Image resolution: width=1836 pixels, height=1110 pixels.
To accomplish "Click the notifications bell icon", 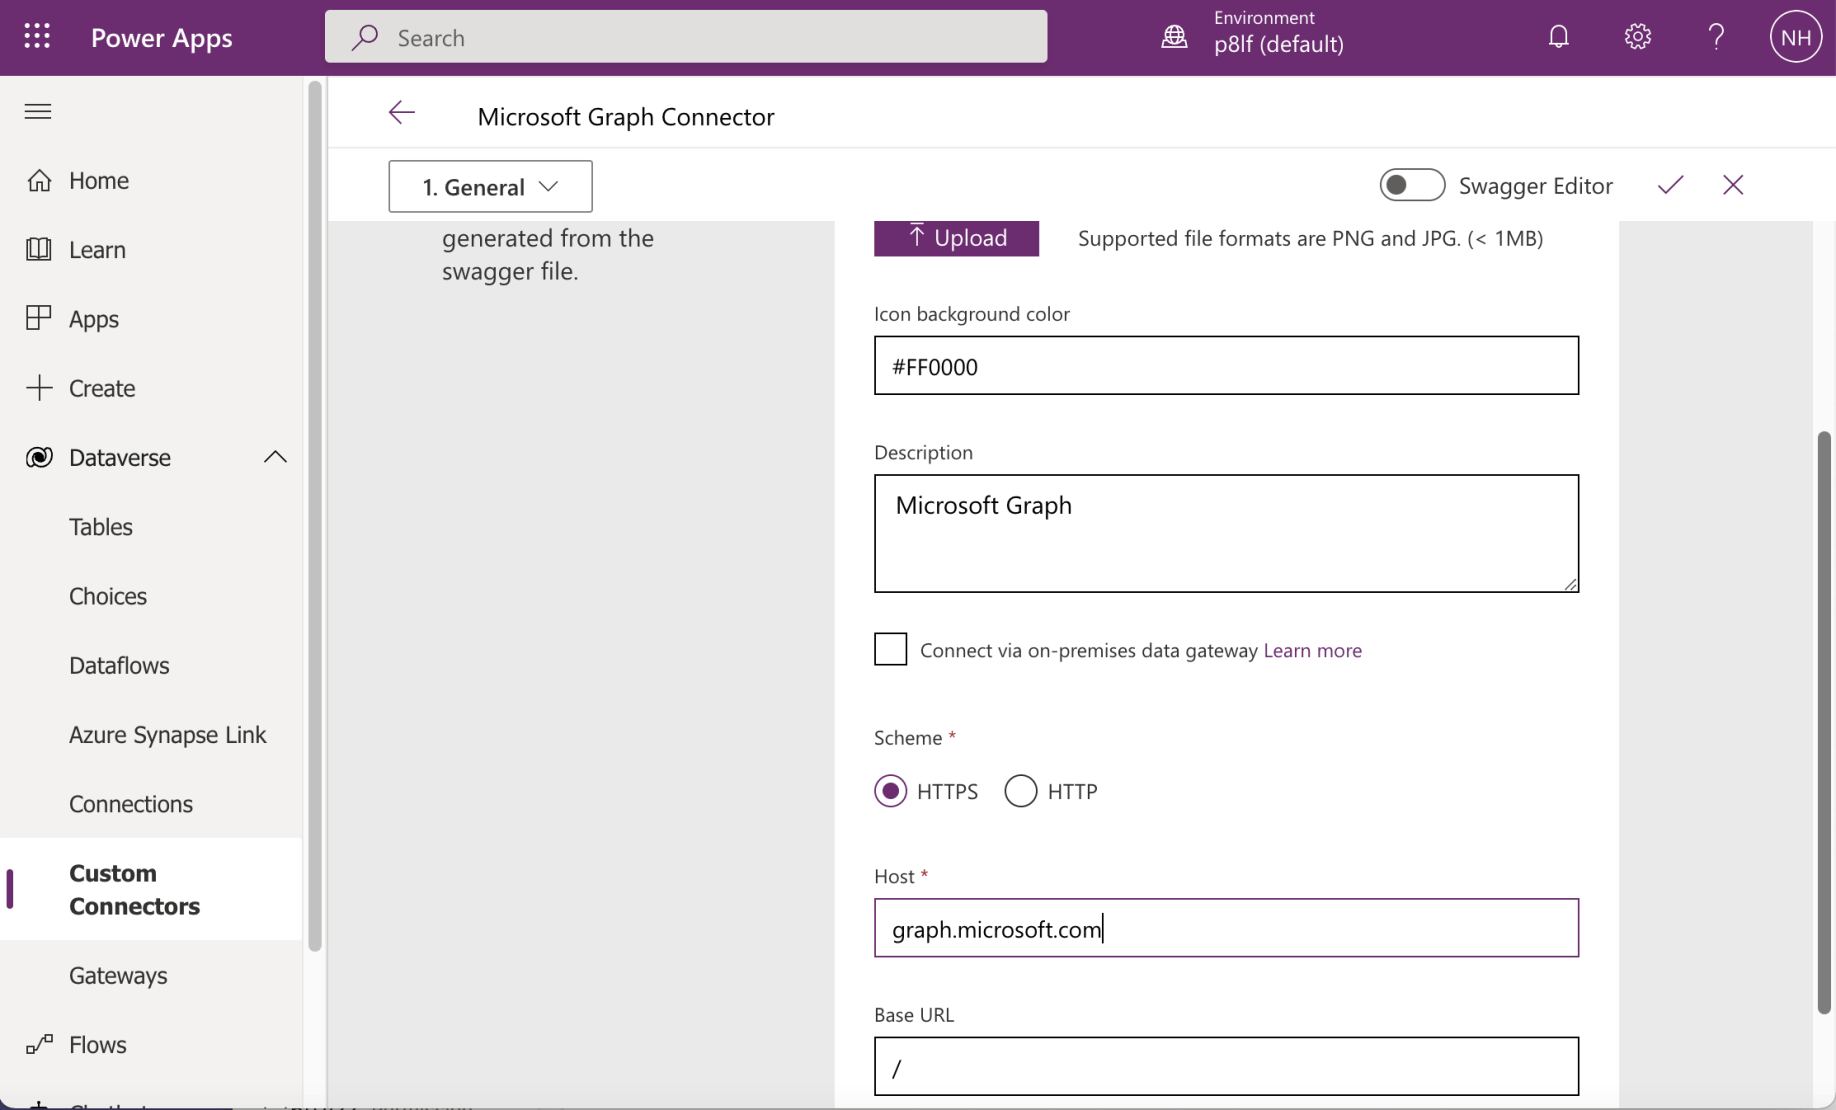I will (x=1558, y=37).
